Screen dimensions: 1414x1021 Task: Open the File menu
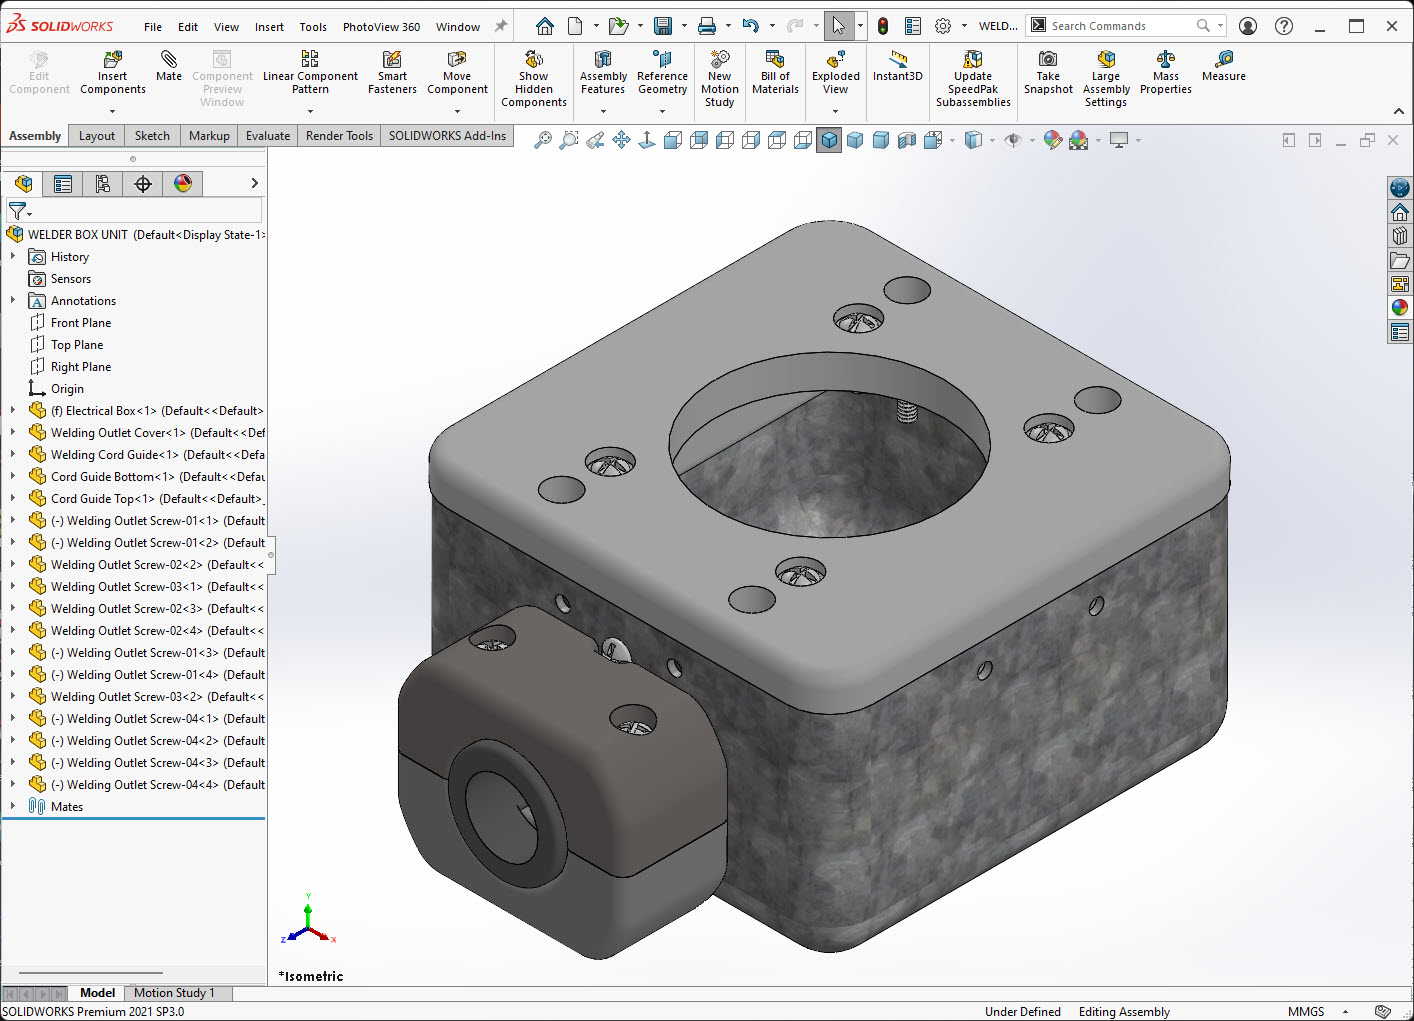pyautogui.click(x=153, y=27)
